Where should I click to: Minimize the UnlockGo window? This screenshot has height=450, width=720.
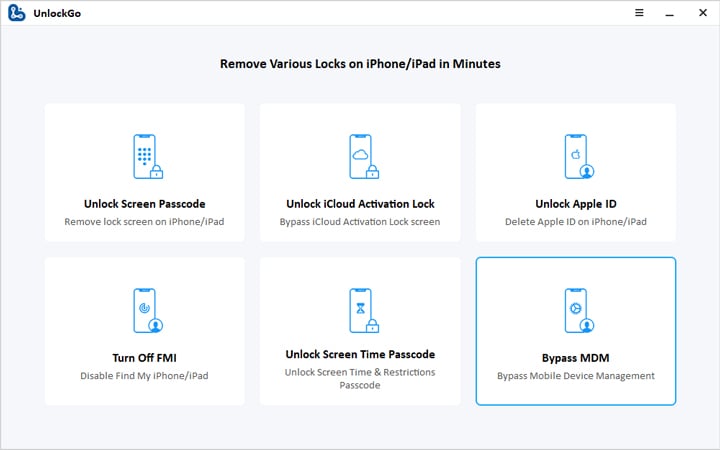pos(669,16)
